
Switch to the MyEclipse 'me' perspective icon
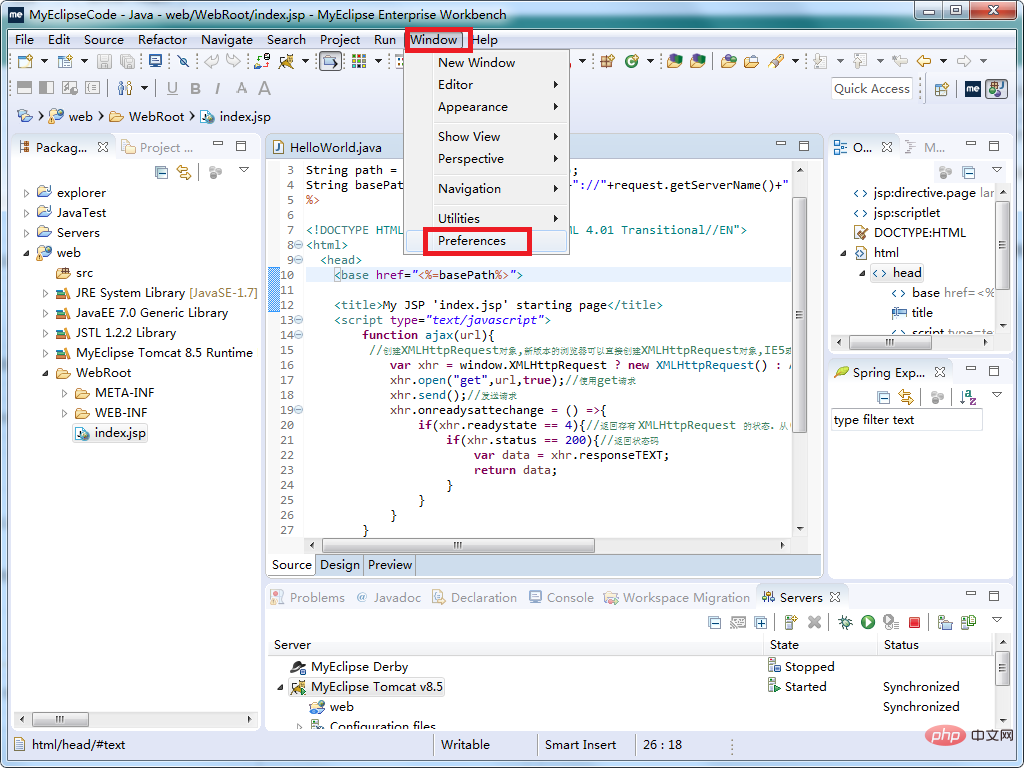pos(972,89)
